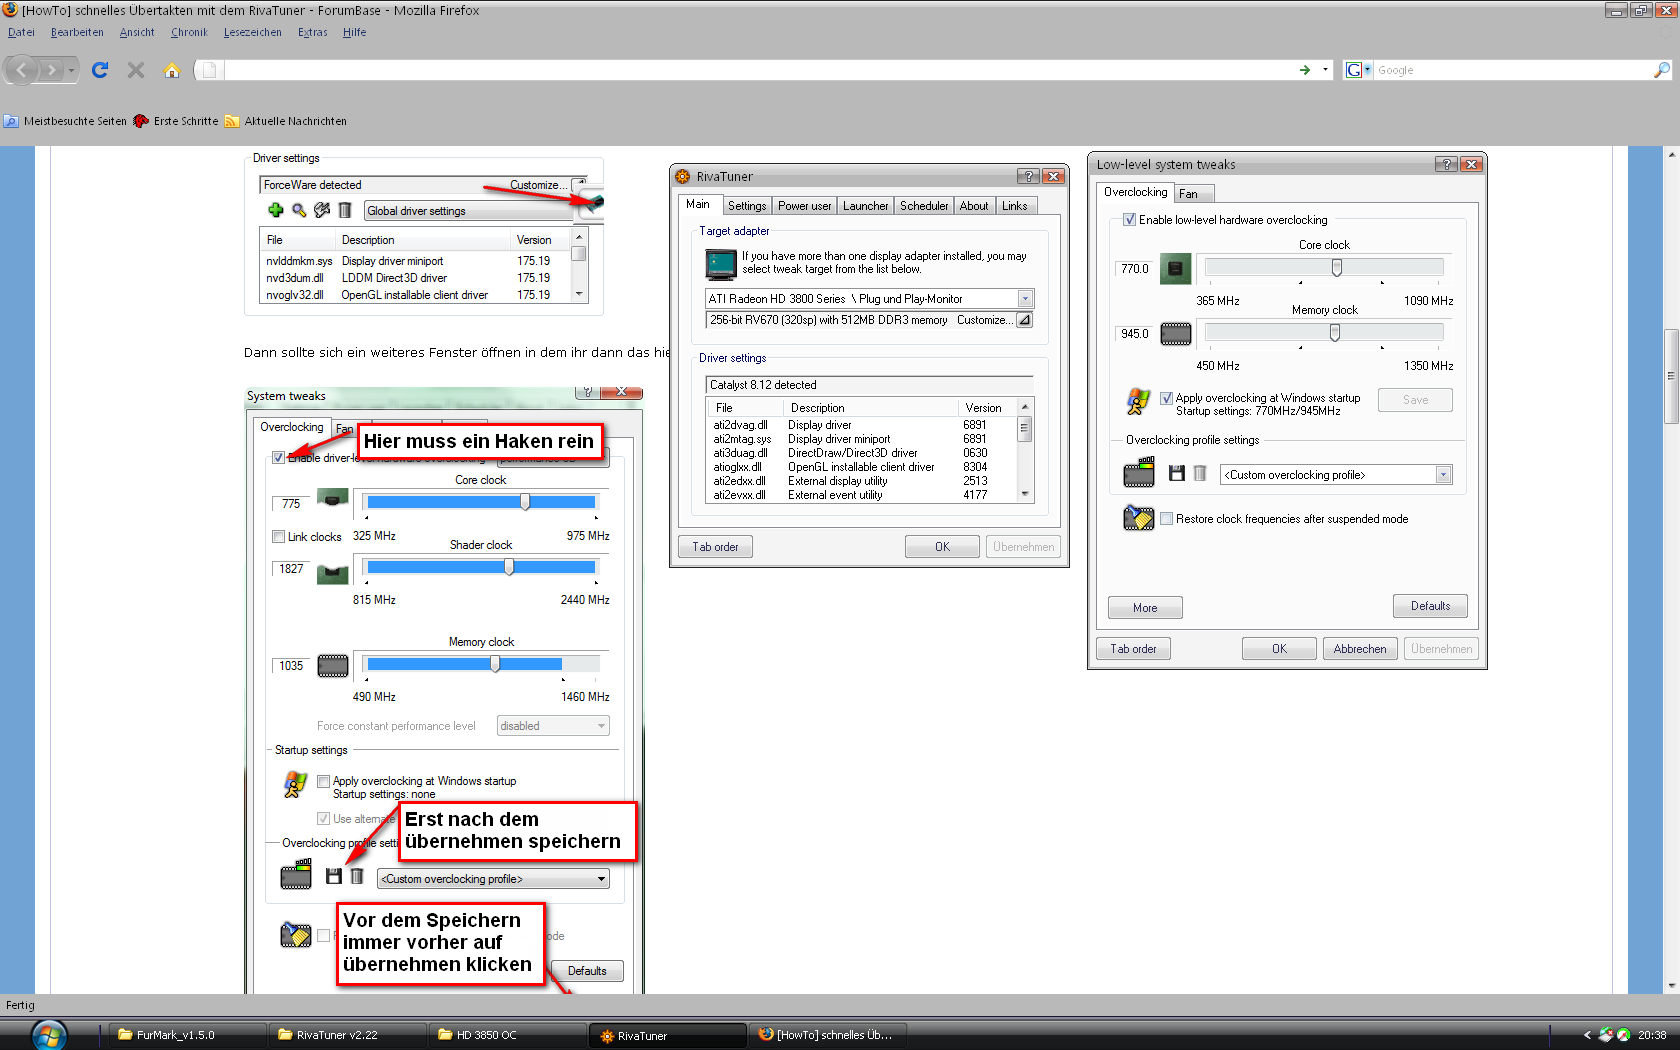Screen dimensions: 1680x1050
Task: Toggle Apply overclocking at Windows startup in Low-level tweaks
Action: point(1166,398)
